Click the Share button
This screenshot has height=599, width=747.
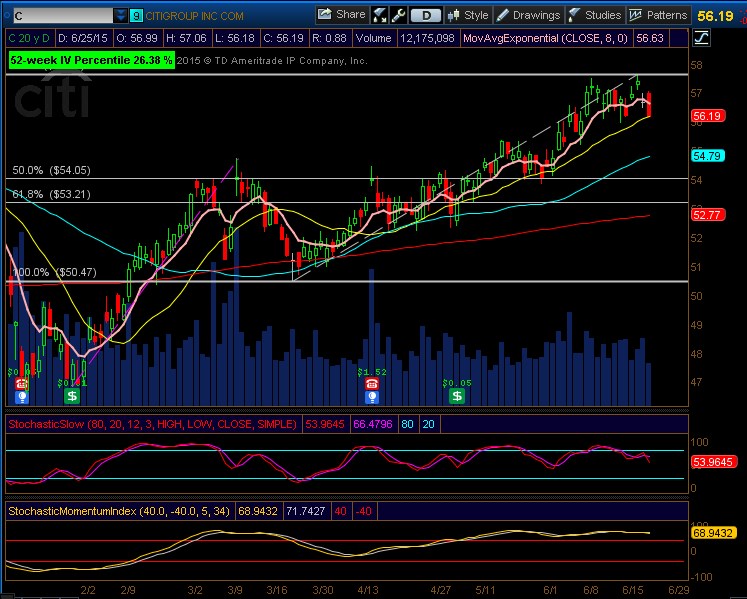(x=341, y=15)
